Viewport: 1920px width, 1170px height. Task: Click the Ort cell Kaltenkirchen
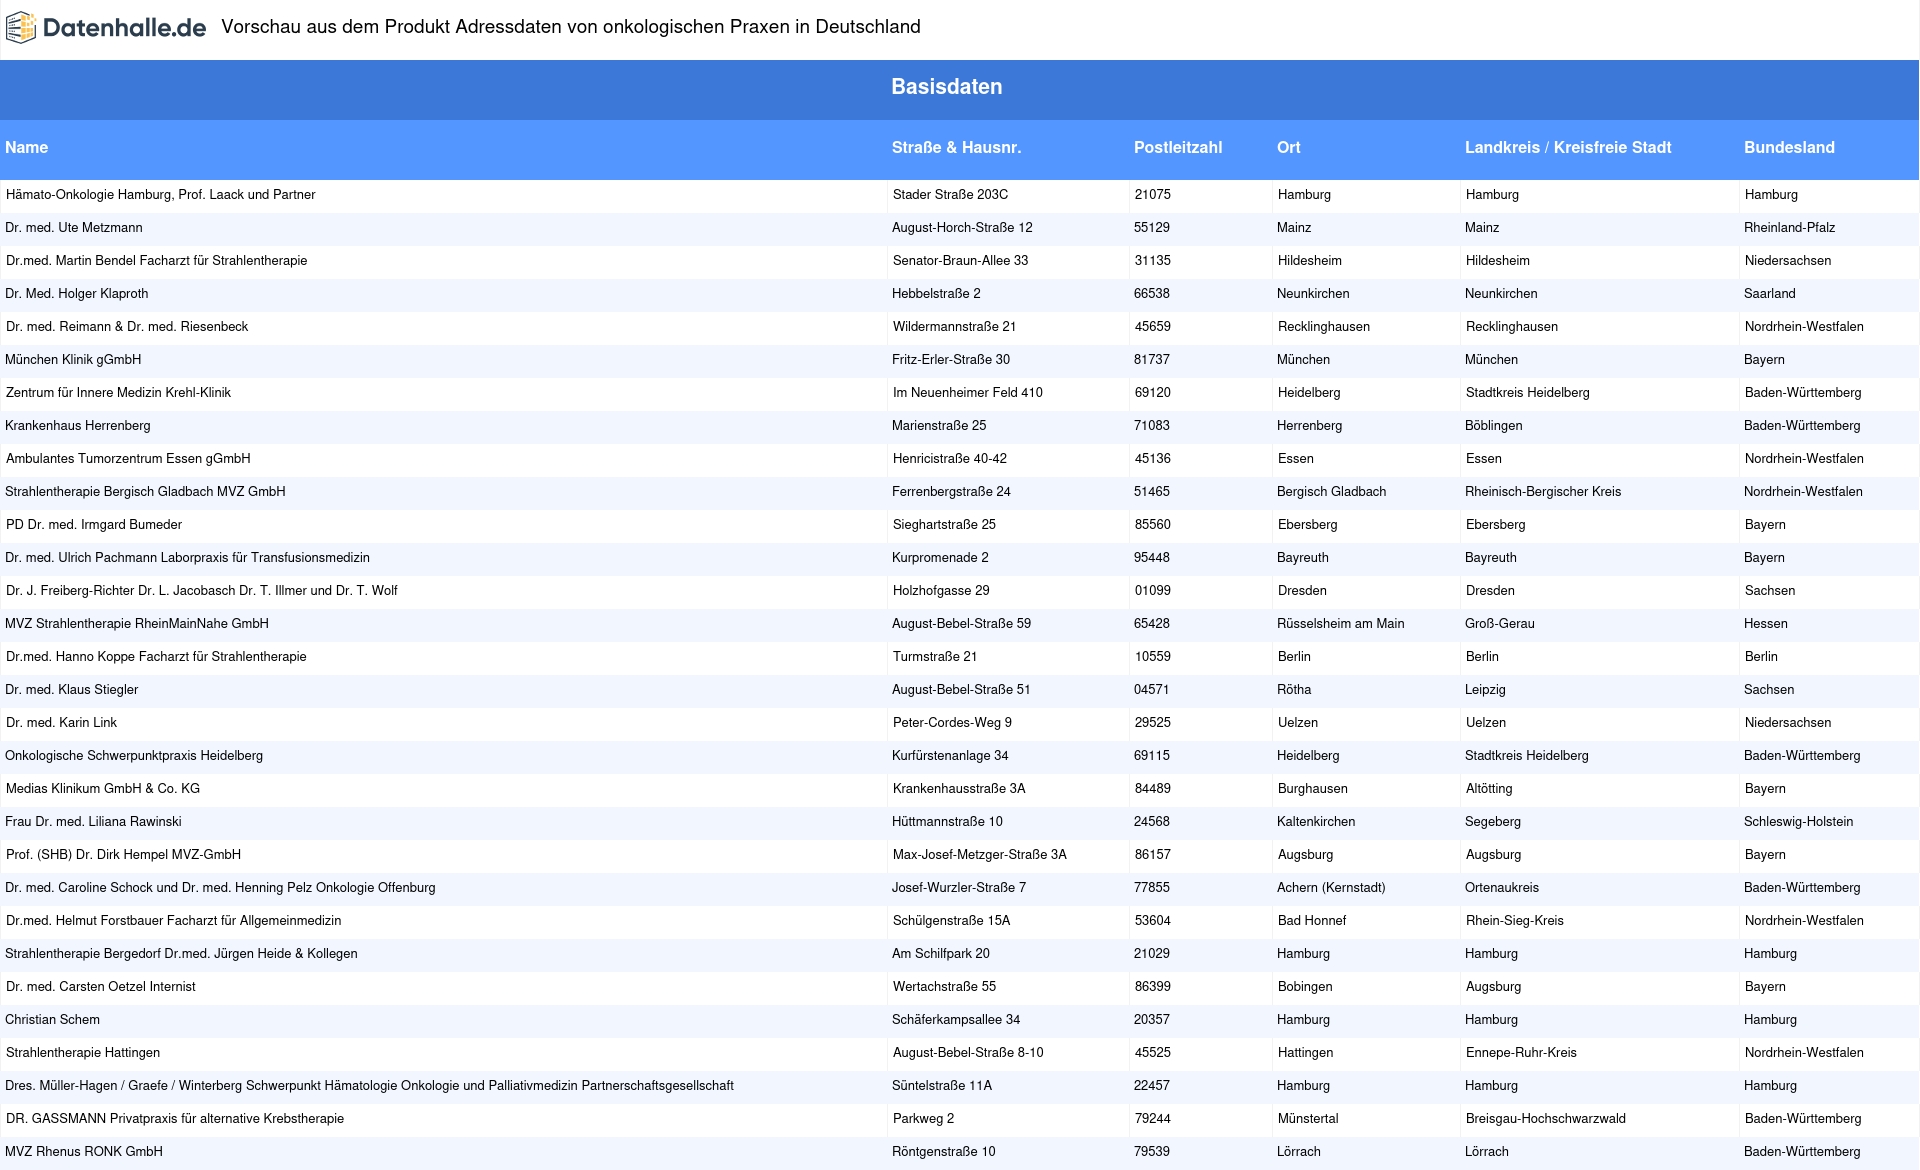(1316, 822)
